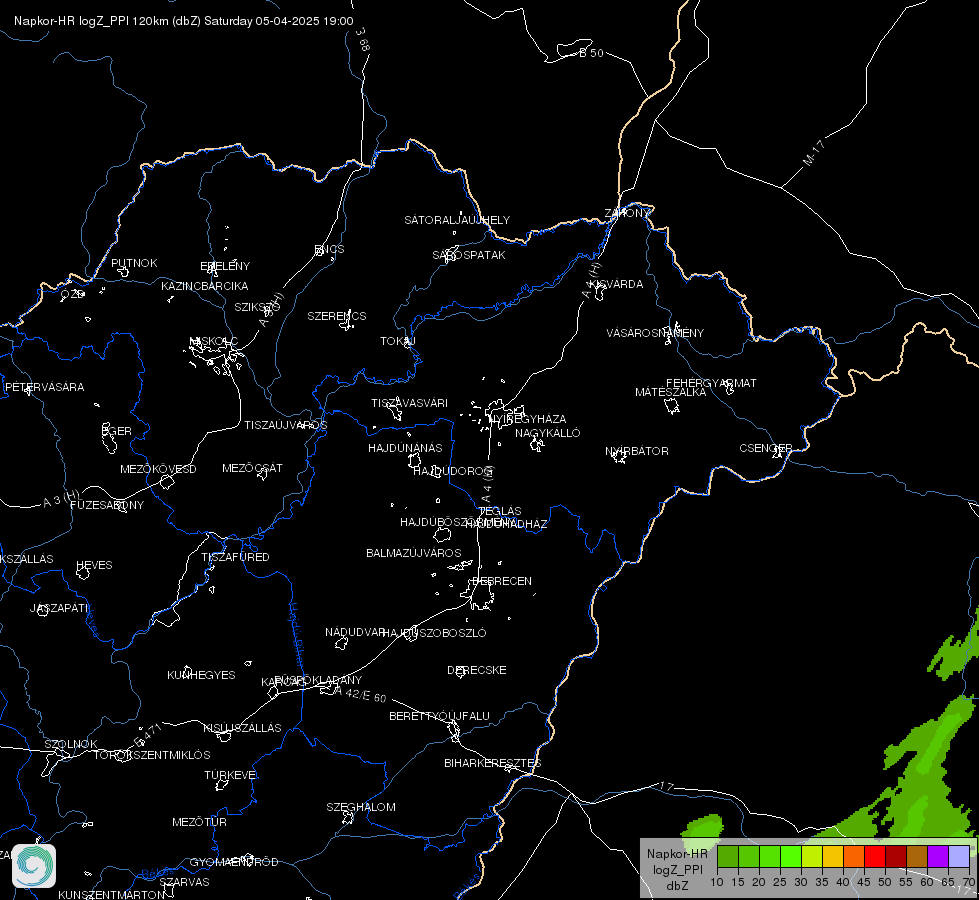Click the BERETTYOUJFALU label
This screenshot has width=979, height=900.
(439, 716)
